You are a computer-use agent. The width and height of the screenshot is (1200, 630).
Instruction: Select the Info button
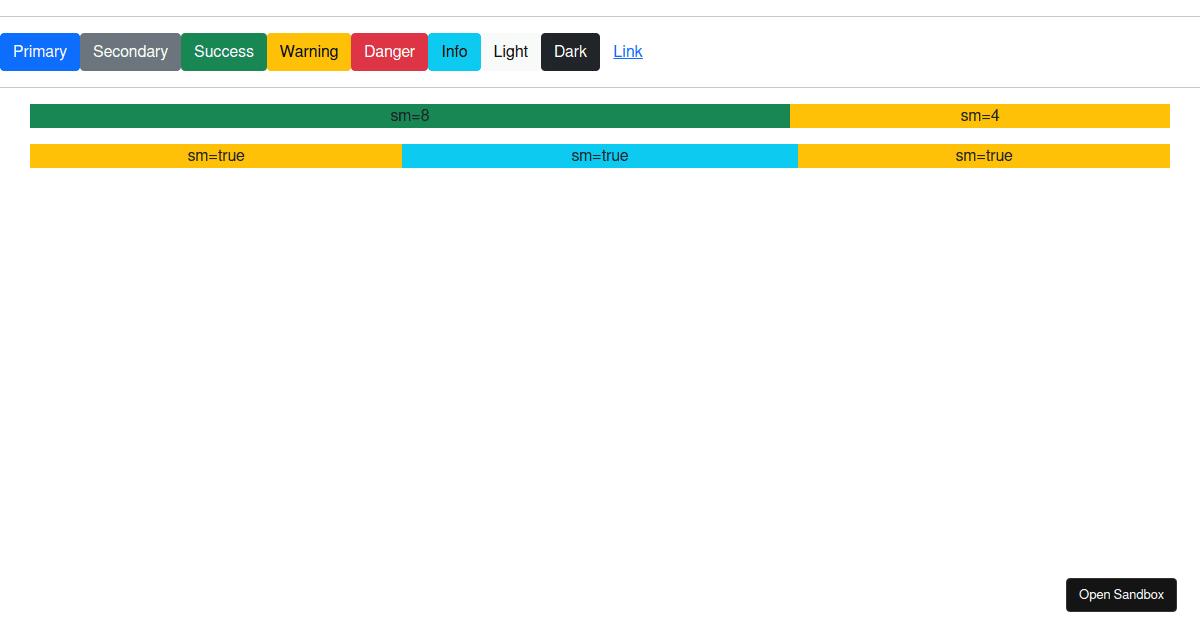[x=454, y=51]
